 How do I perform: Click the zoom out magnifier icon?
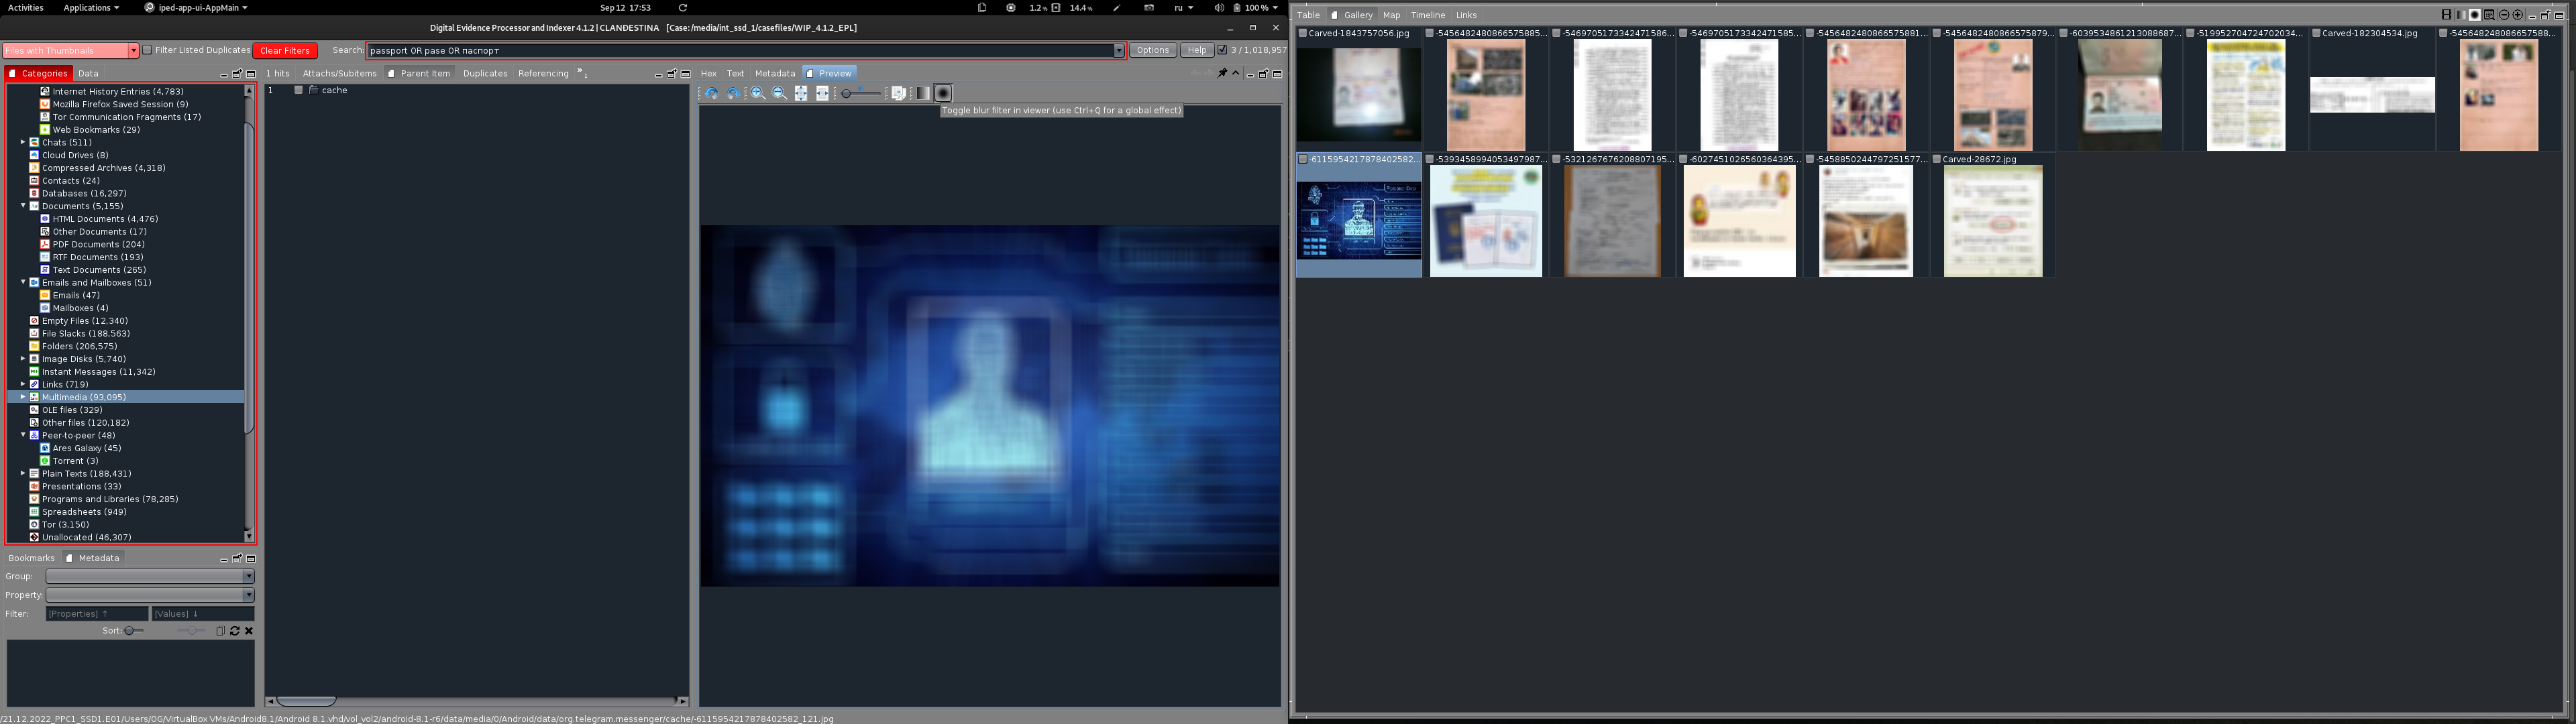(779, 93)
